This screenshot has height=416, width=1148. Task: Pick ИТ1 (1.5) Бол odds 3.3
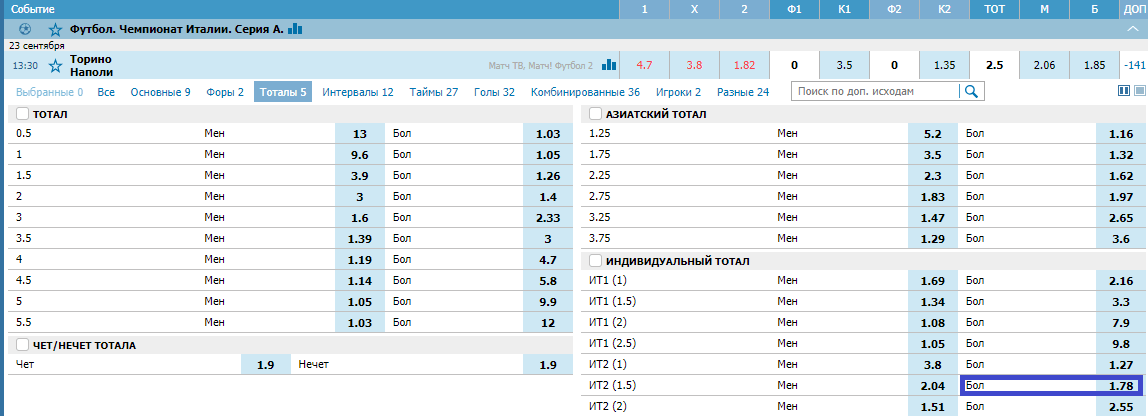tap(1122, 302)
